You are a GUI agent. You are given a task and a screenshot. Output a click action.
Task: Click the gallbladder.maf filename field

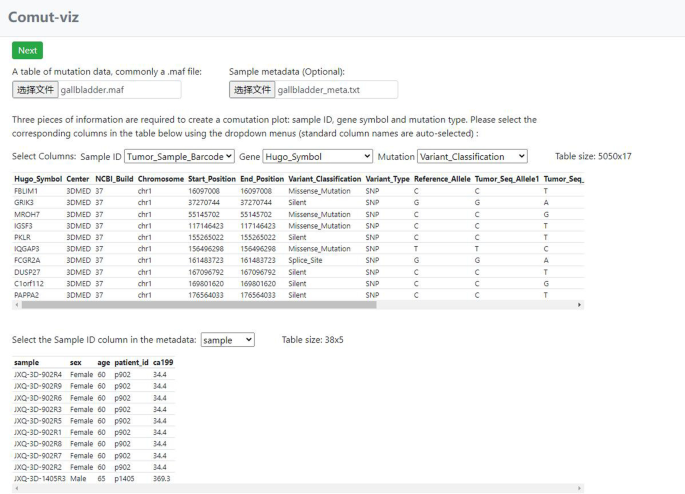point(119,90)
